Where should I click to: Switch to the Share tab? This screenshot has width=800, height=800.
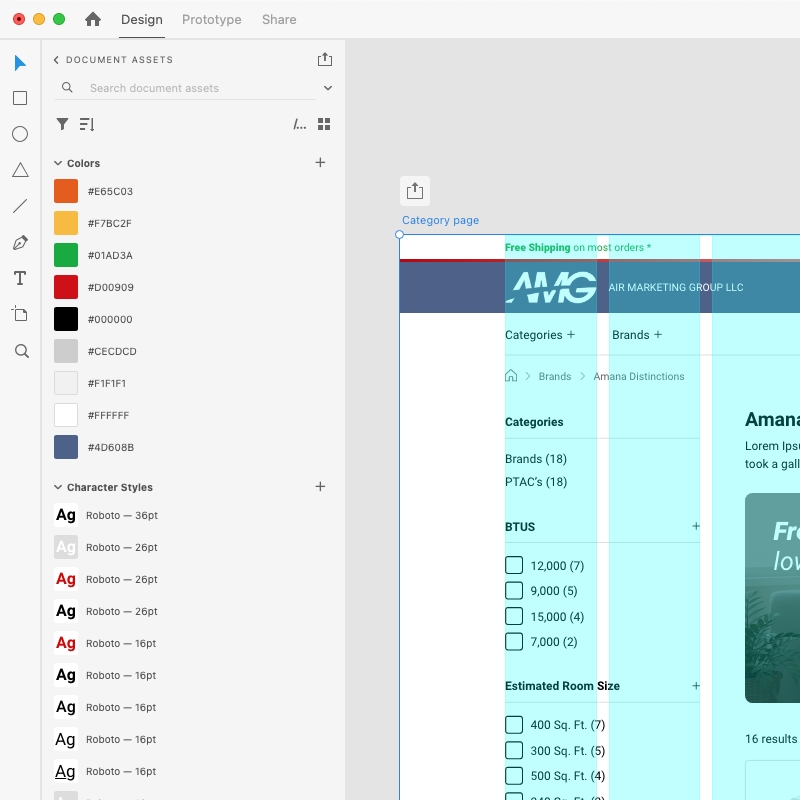point(278,19)
